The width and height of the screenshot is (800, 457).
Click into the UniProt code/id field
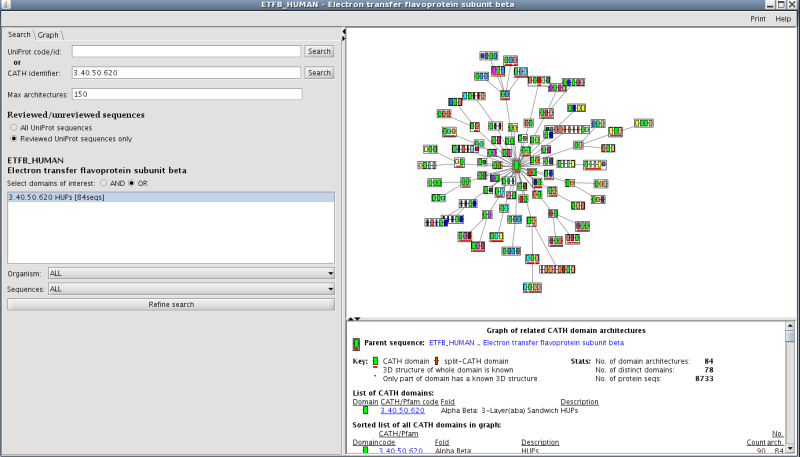186,51
